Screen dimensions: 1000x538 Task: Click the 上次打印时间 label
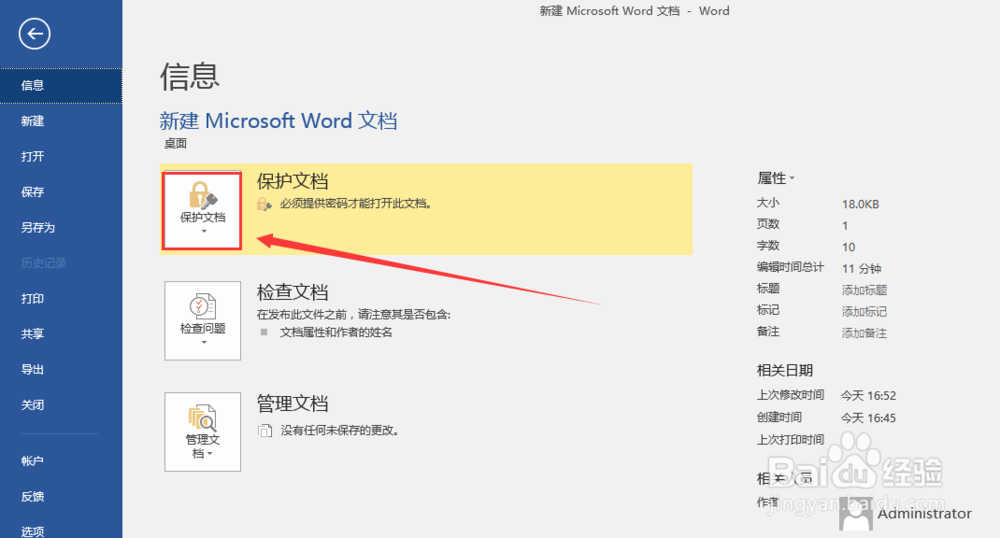coord(790,439)
